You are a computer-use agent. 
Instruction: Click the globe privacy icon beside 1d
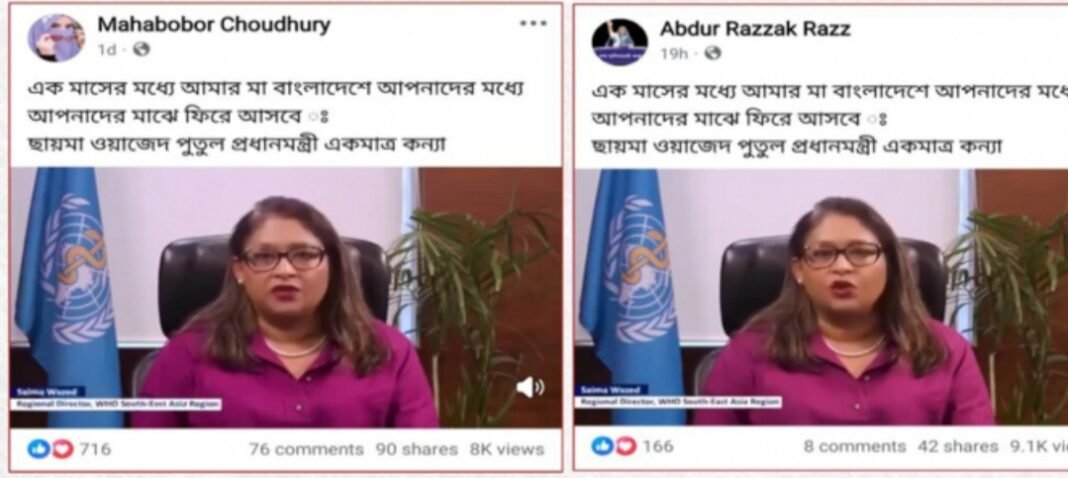pyautogui.click(x=141, y=50)
